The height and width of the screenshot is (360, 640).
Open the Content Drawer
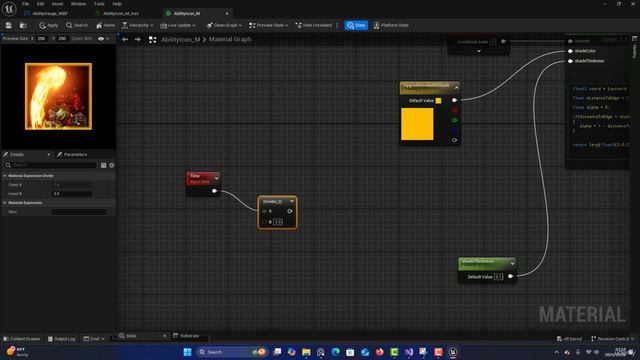[22, 339]
